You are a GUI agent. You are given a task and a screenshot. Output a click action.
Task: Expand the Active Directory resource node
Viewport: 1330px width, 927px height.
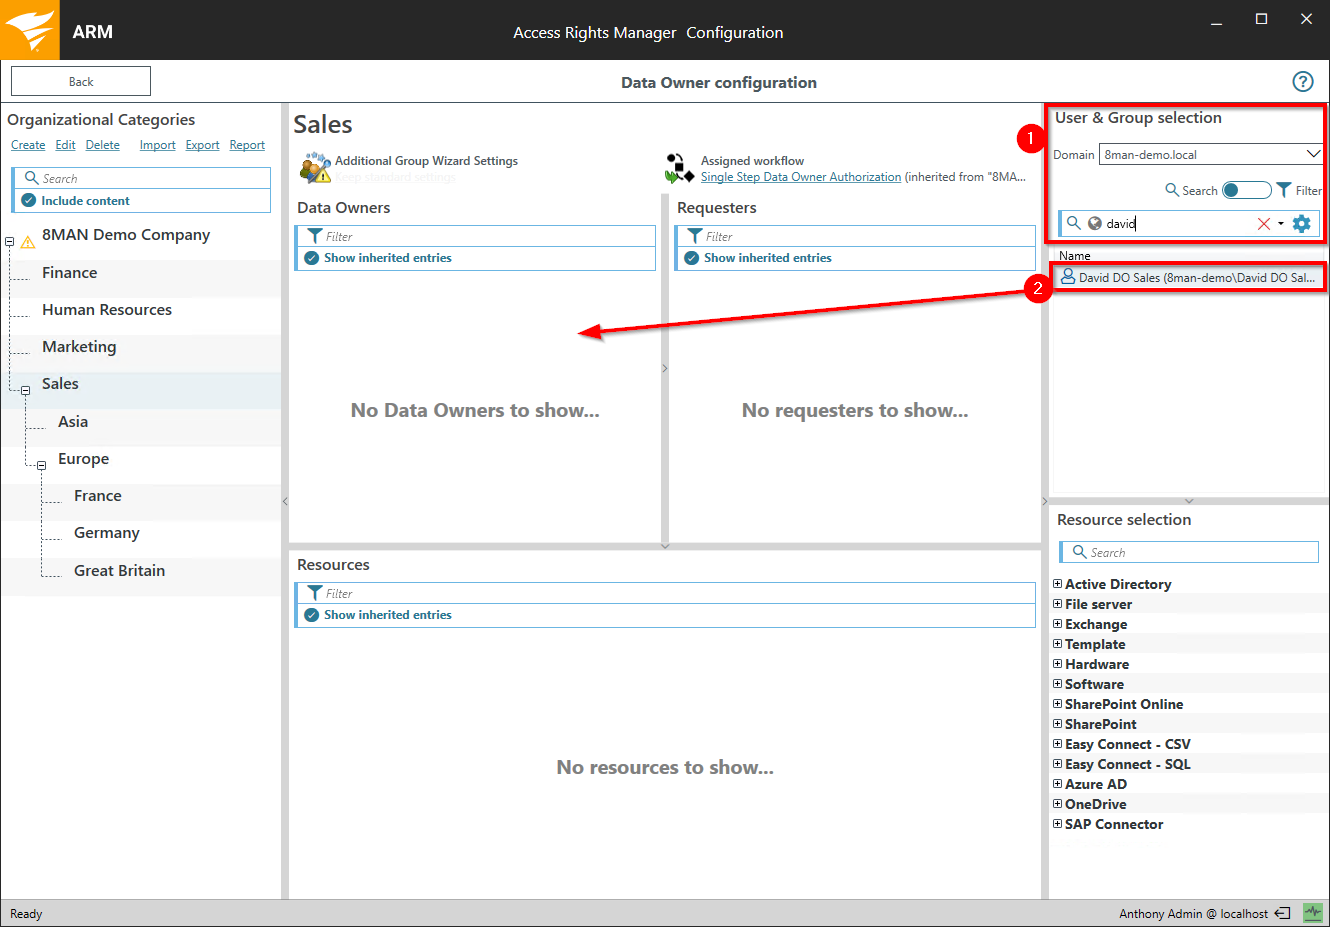(x=1057, y=584)
